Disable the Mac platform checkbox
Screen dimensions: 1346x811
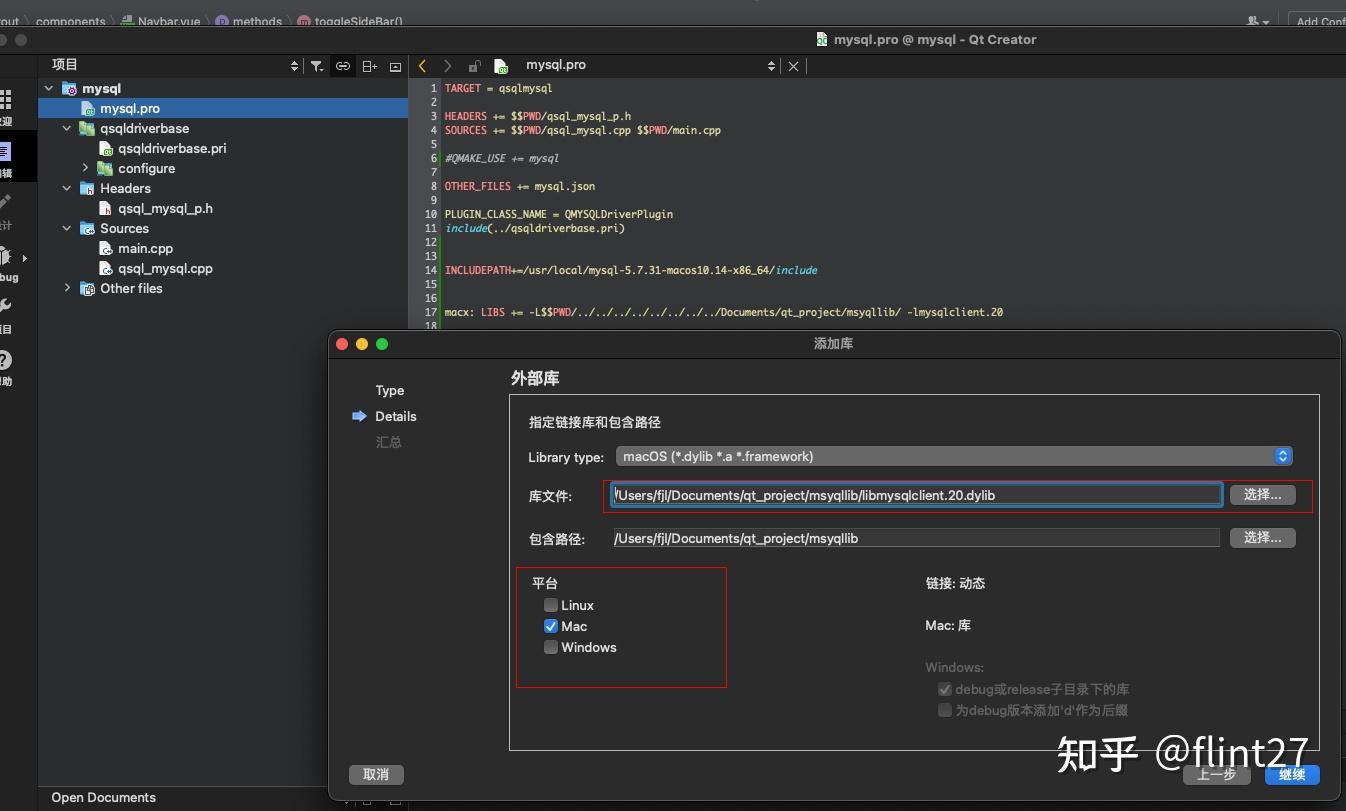(x=551, y=626)
